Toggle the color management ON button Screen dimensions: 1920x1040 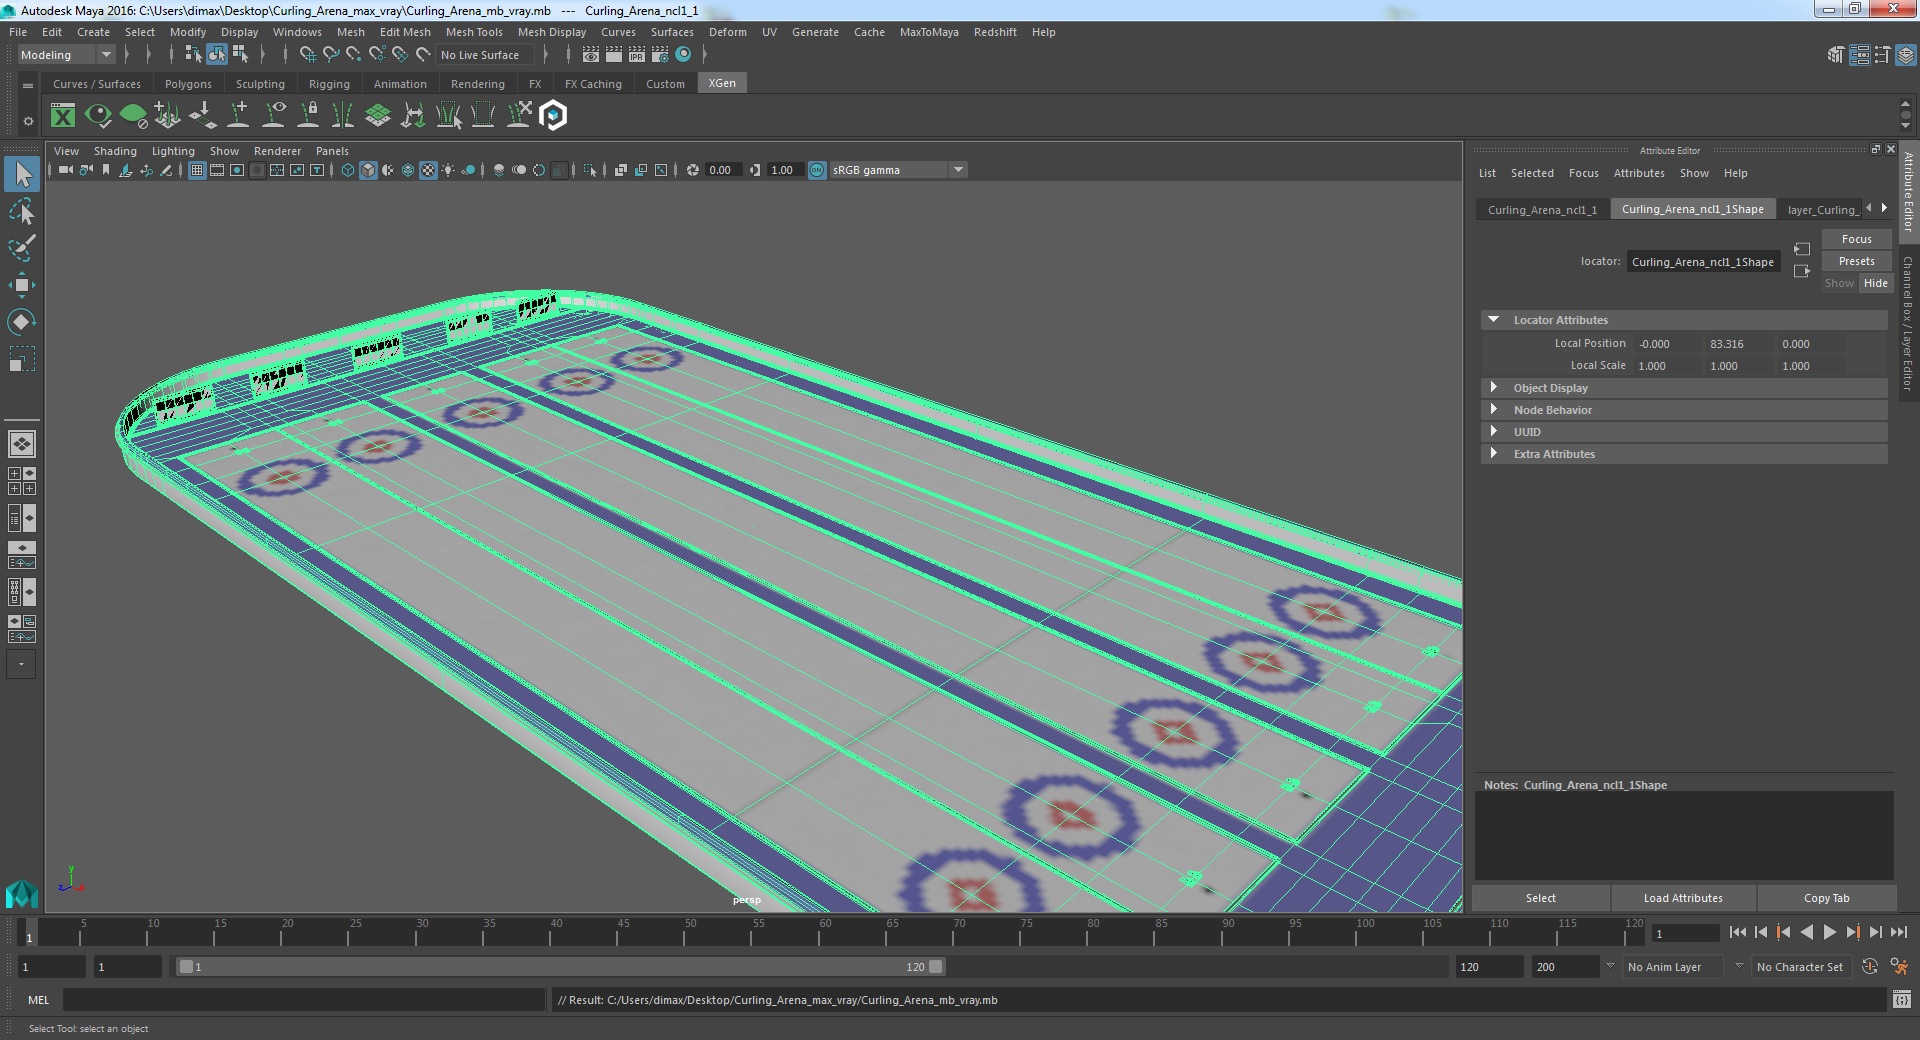(x=817, y=170)
